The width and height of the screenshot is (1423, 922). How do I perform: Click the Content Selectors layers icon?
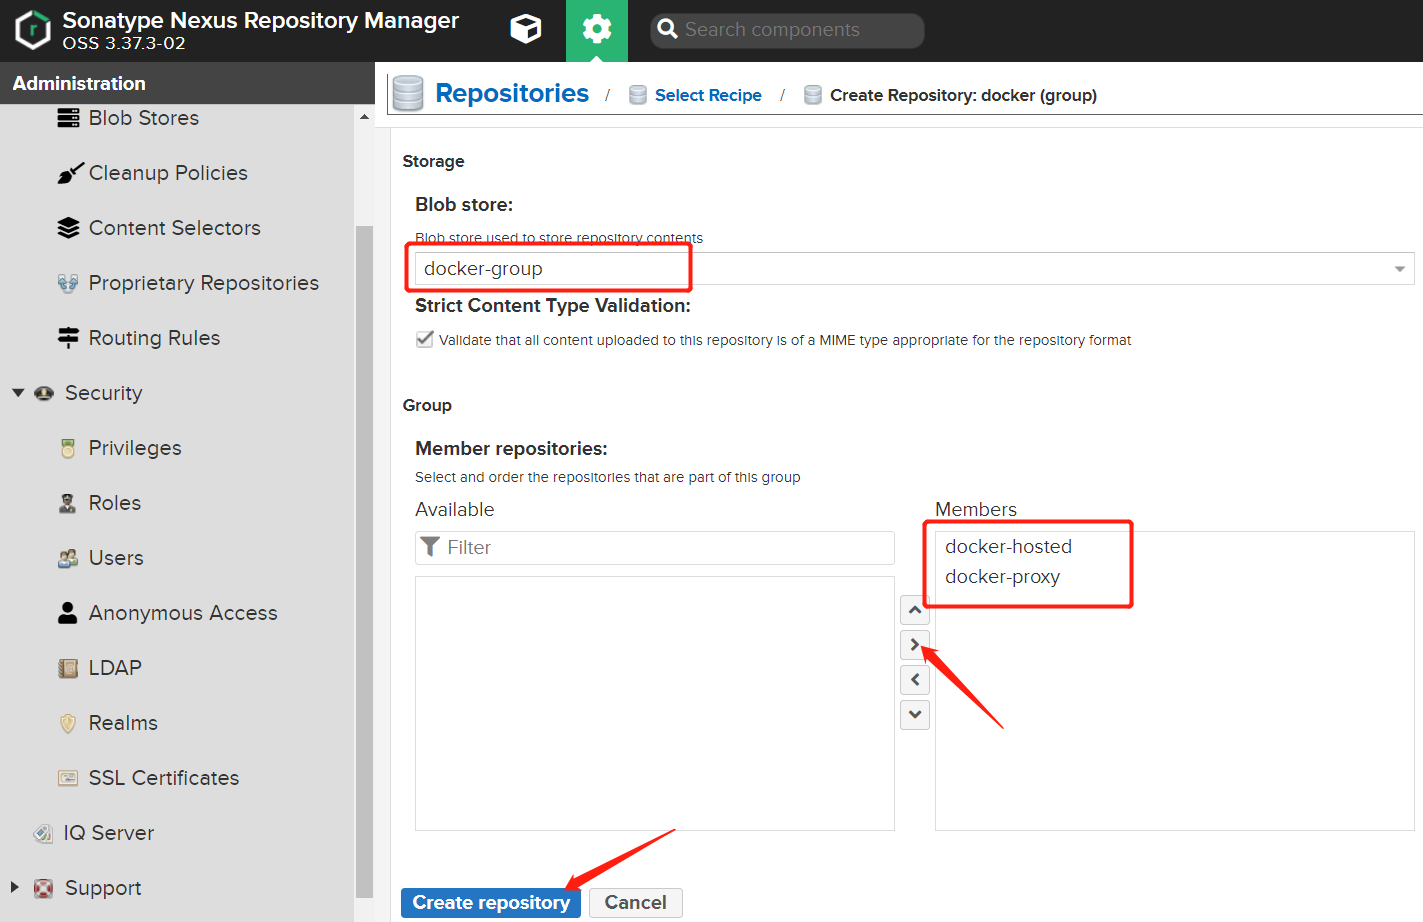(68, 228)
